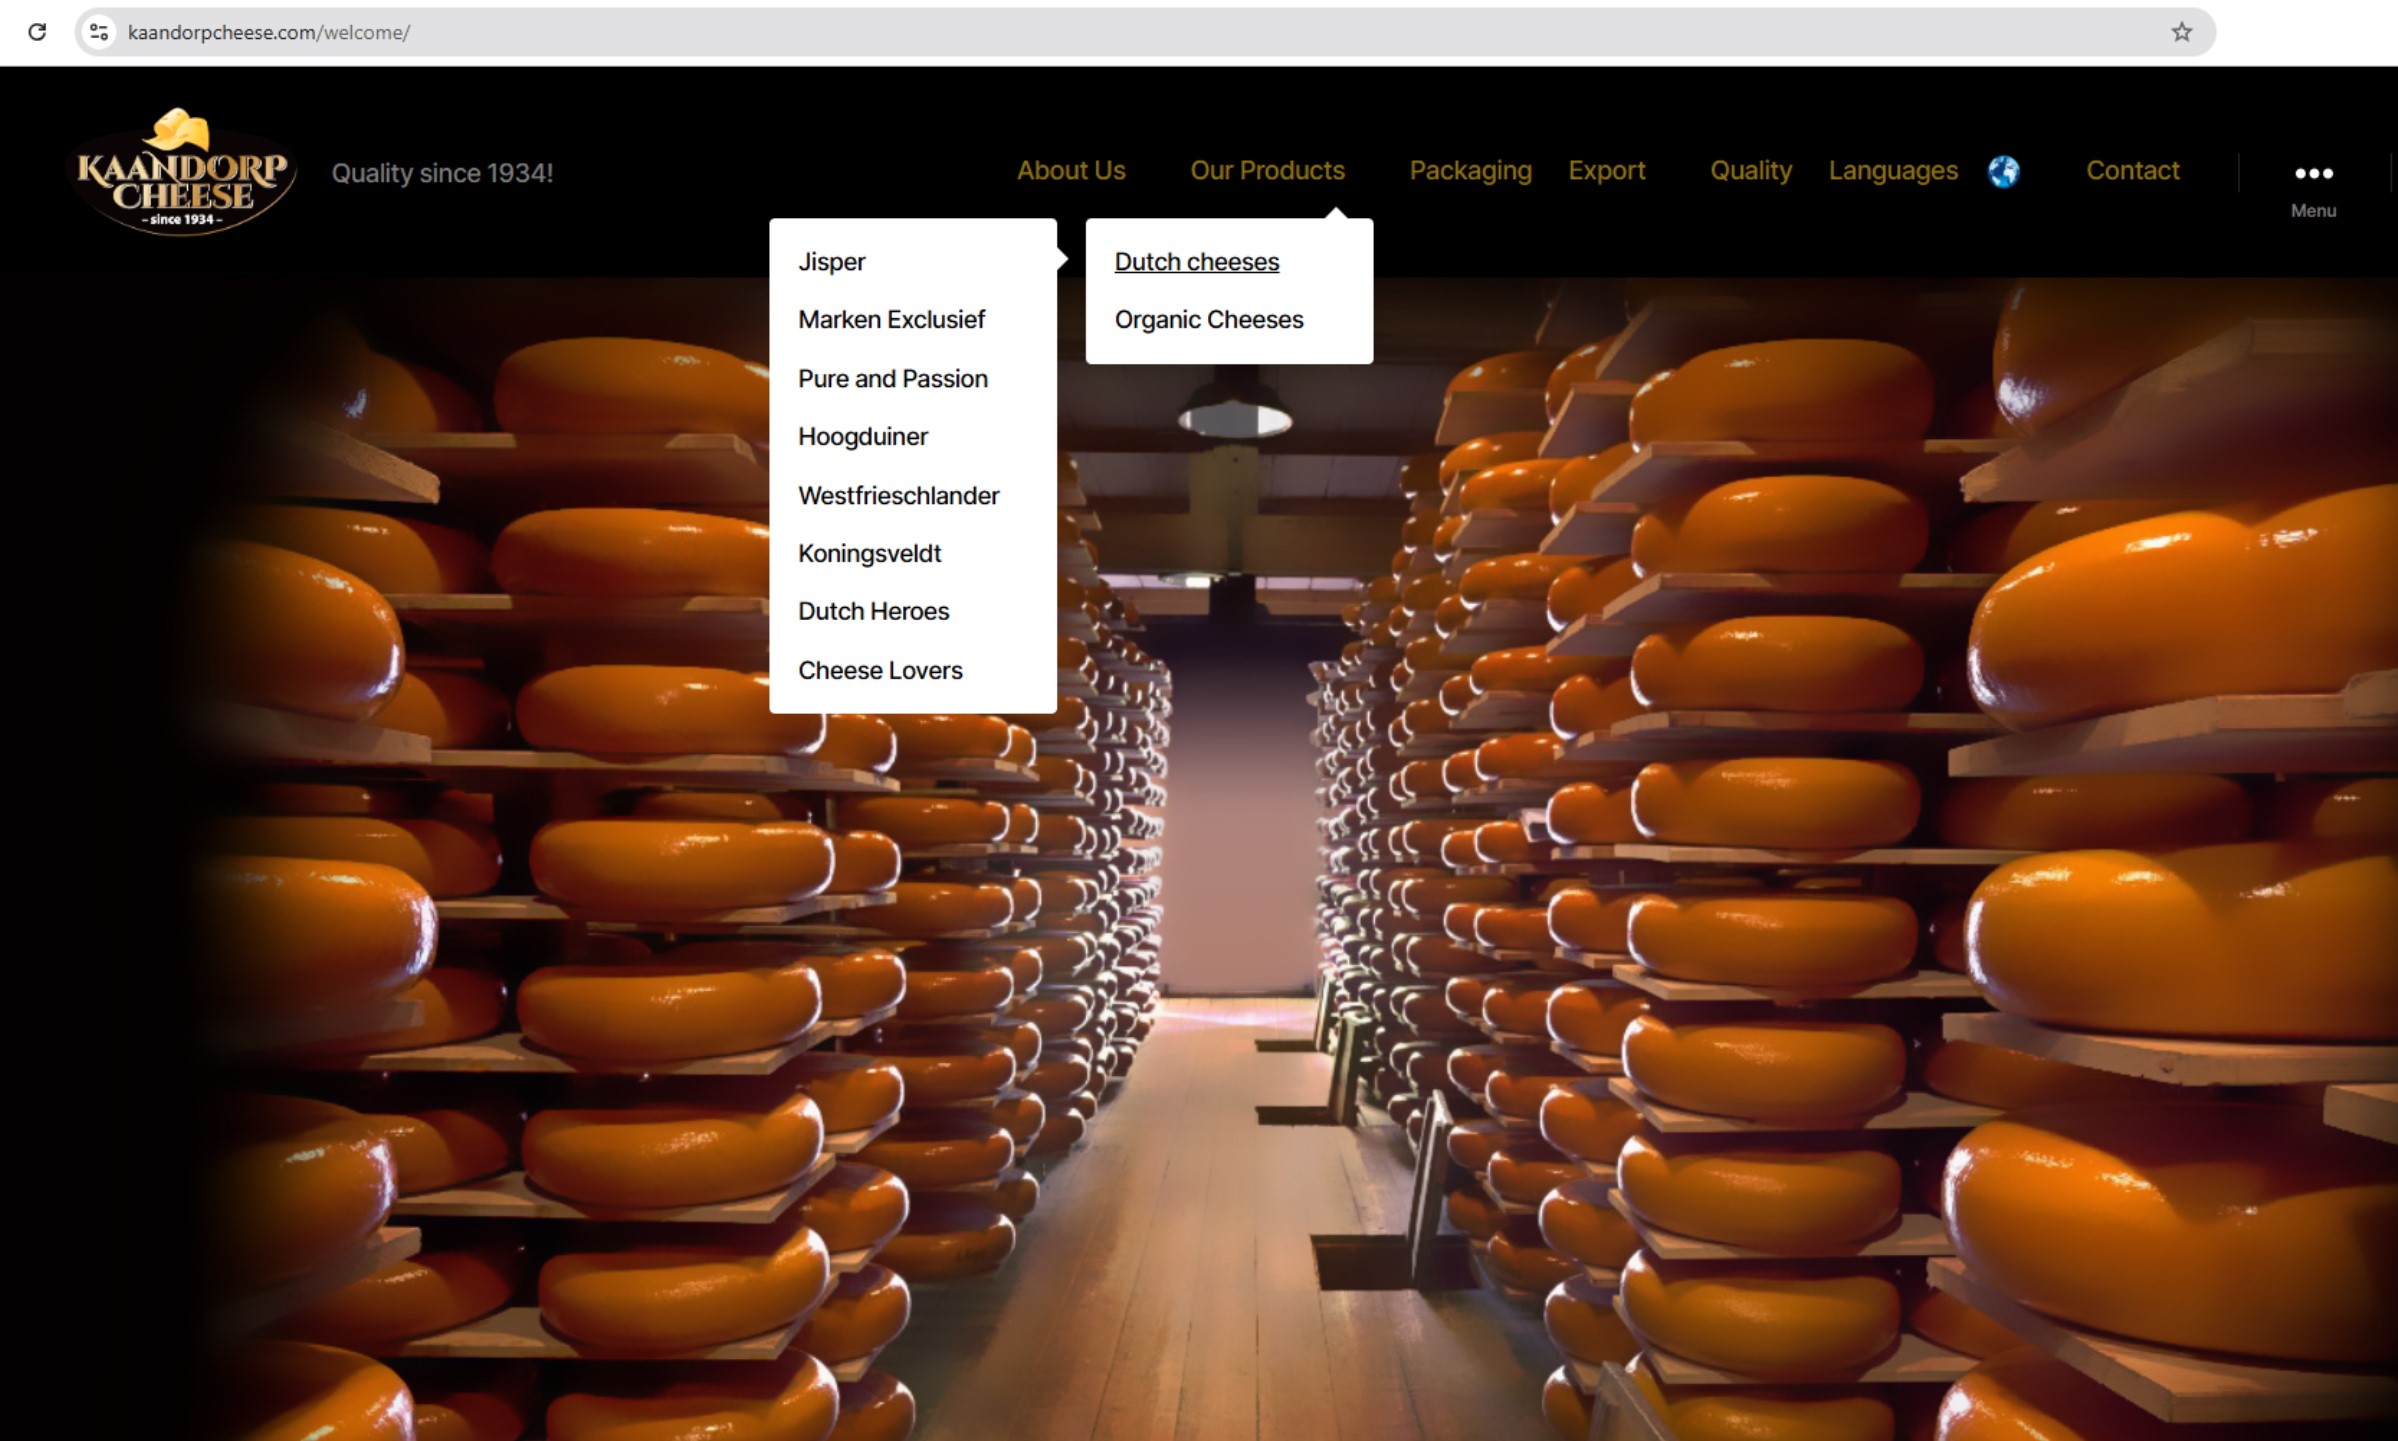Viewport: 2398px width, 1441px height.
Task: Open the Pure and Passion item
Action: coord(892,379)
